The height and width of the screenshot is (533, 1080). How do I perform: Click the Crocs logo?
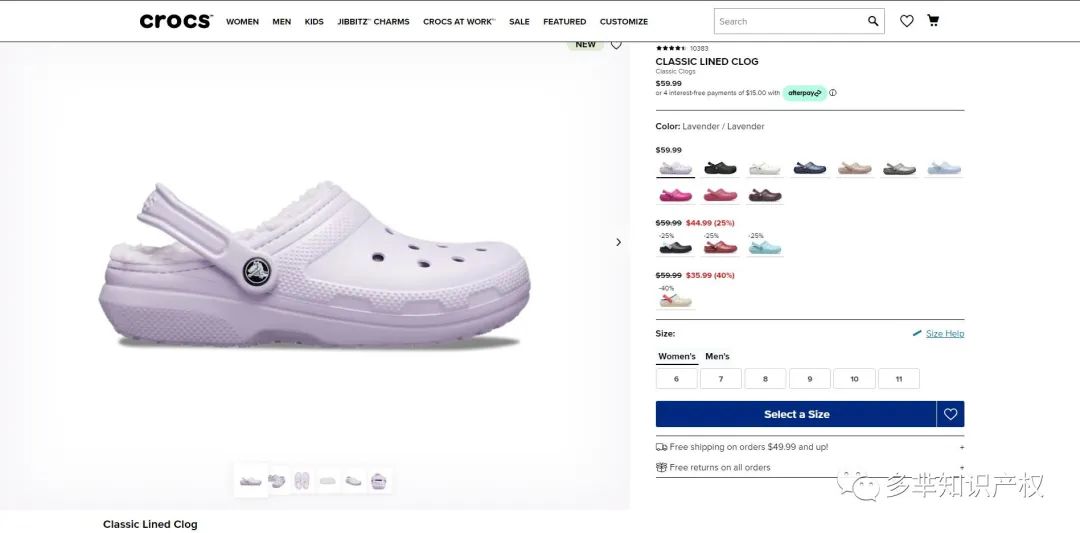coord(175,21)
